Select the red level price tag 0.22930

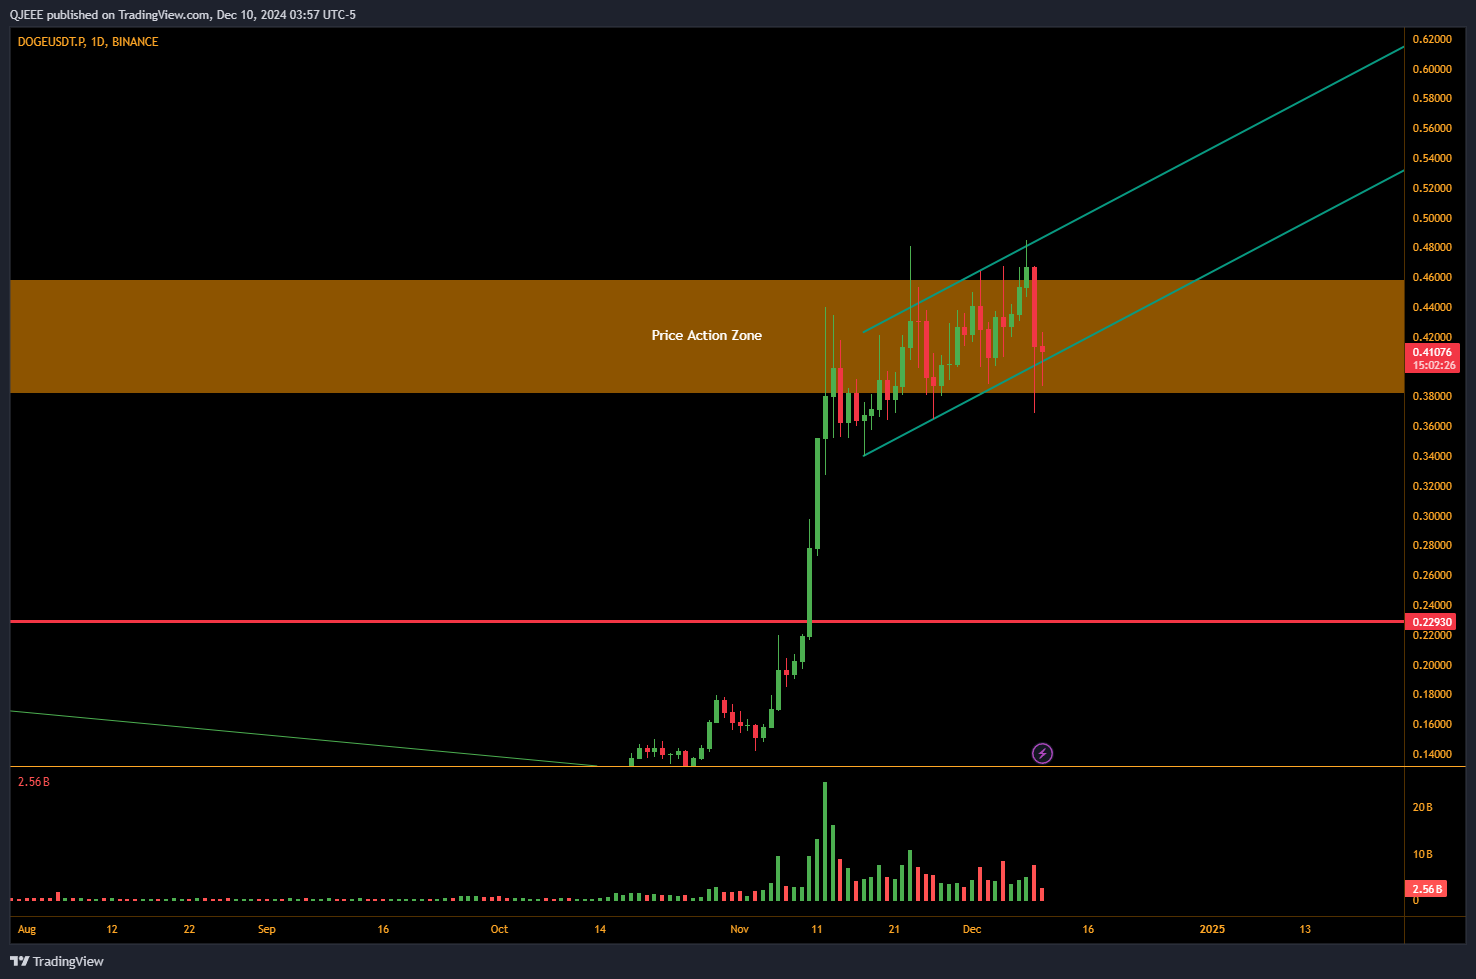tap(1432, 622)
